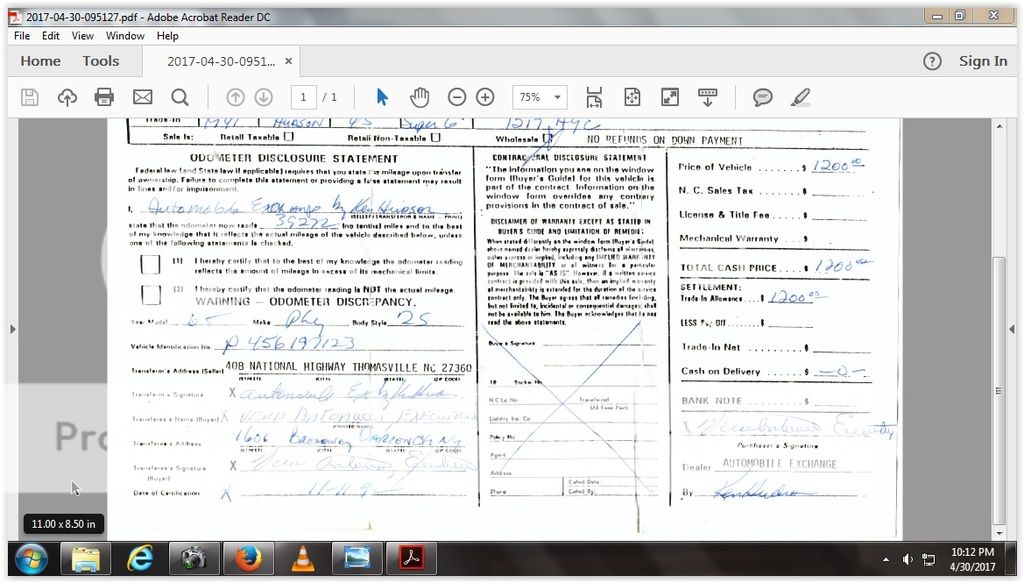Expand the left navigation pane arrow

click(x=12, y=329)
